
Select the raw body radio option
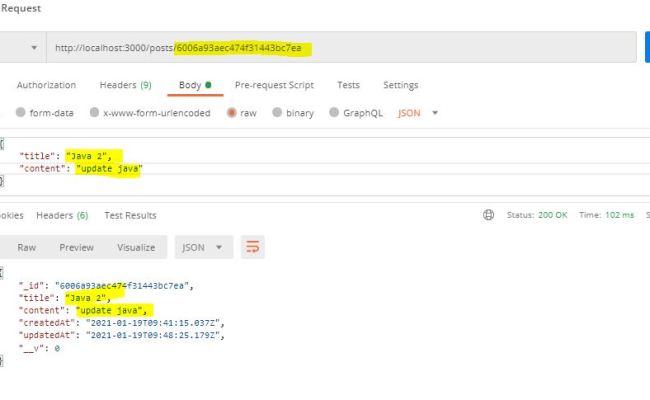point(231,112)
